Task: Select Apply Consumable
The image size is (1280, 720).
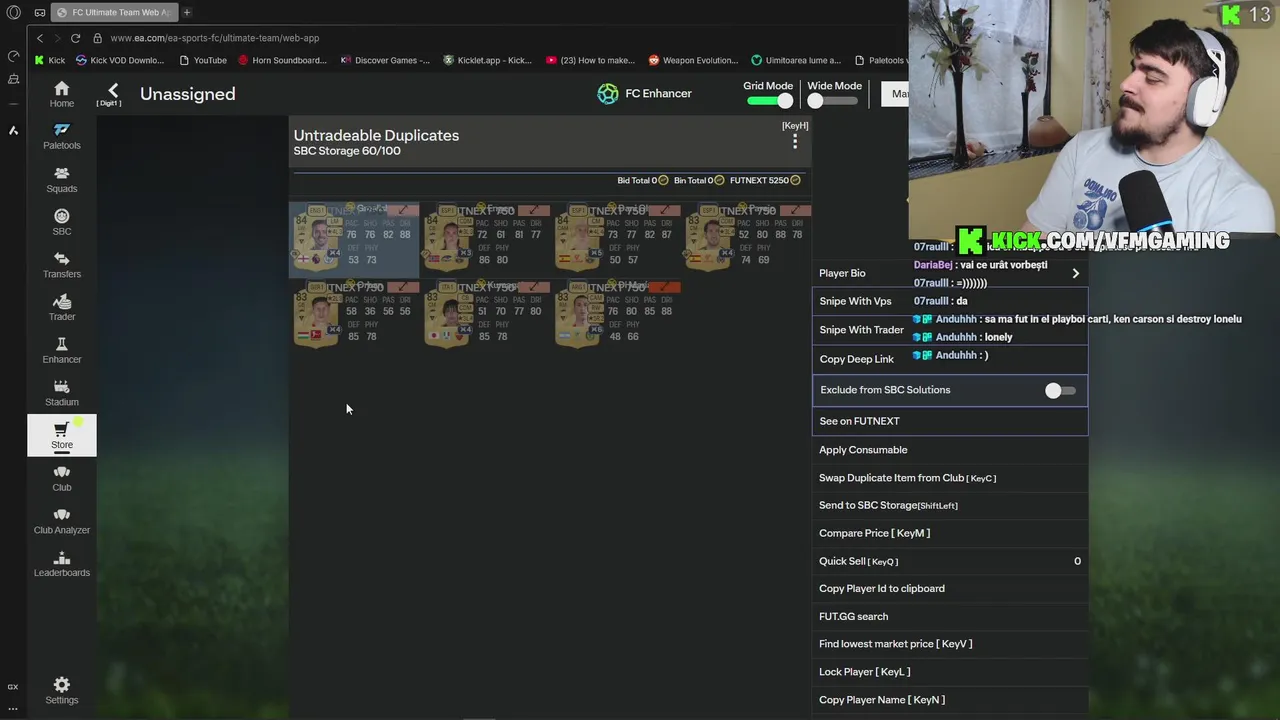Action: tap(950, 450)
